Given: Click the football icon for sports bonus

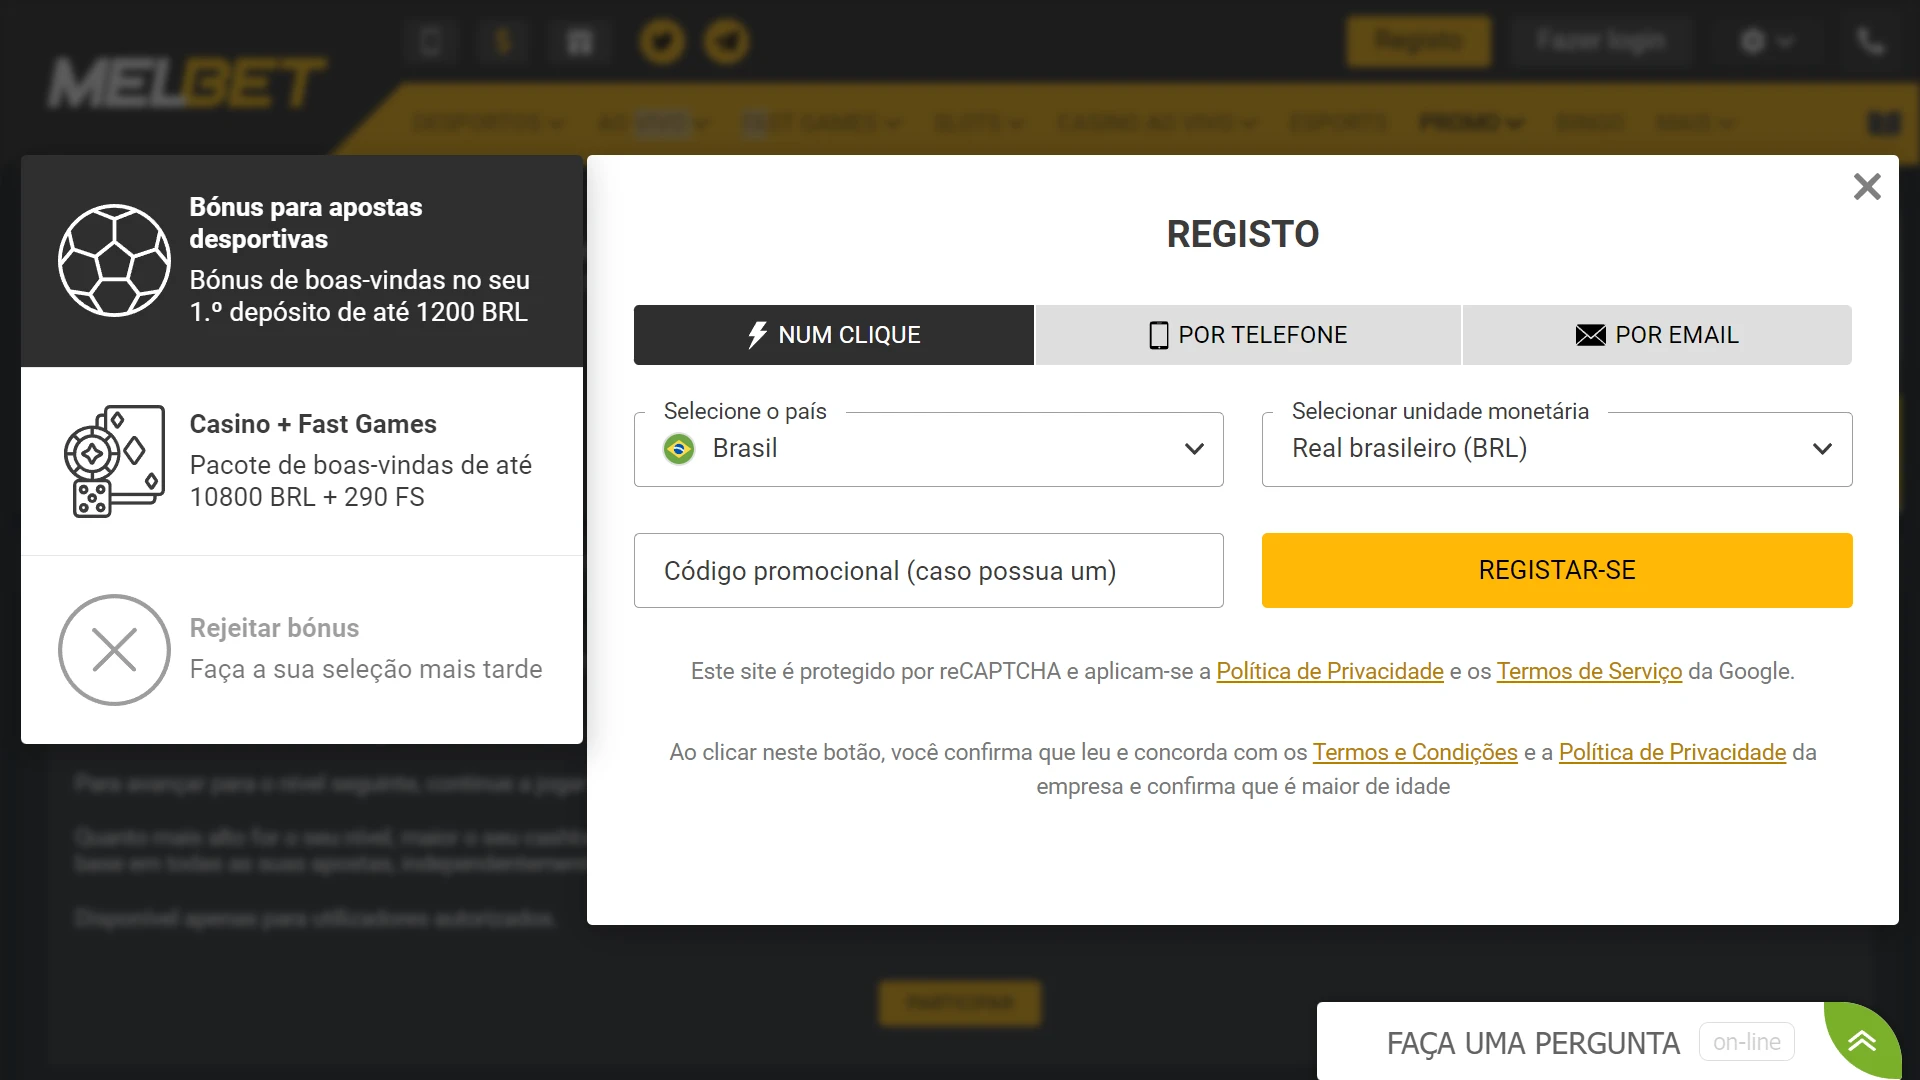Looking at the screenshot, I should 114,260.
